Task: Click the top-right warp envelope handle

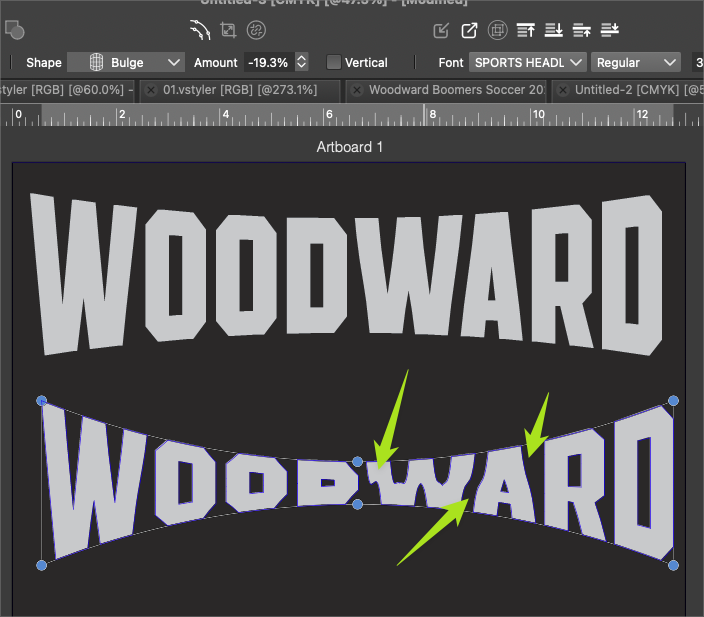Action: click(x=673, y=401)
